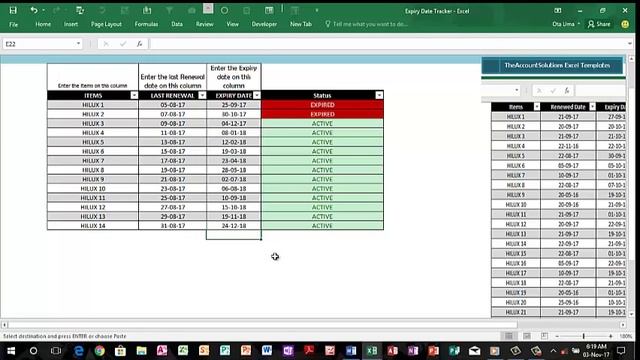
Task: Click the horizontal scrollbar of the sheet
Action: tap(263, 325)
